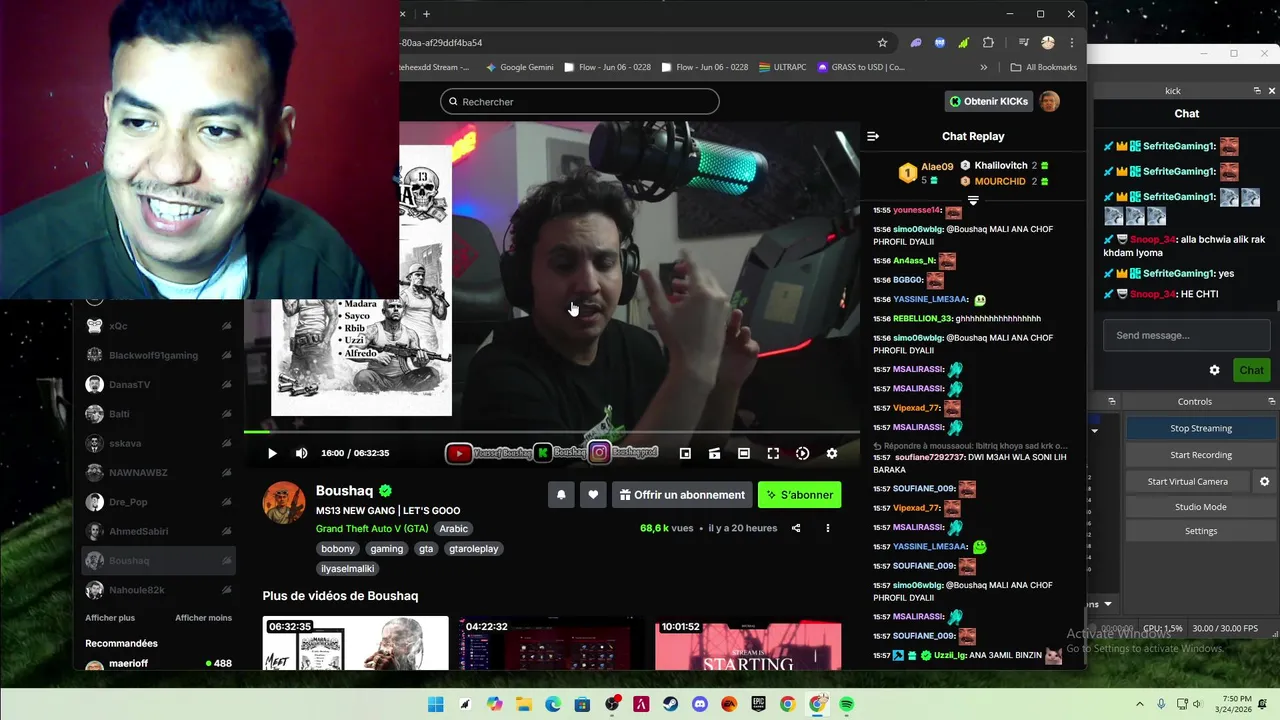Toggle theater mode in video player
Image resolution: width=1280 pixels, height=720 pixels.
pos(744,453)
